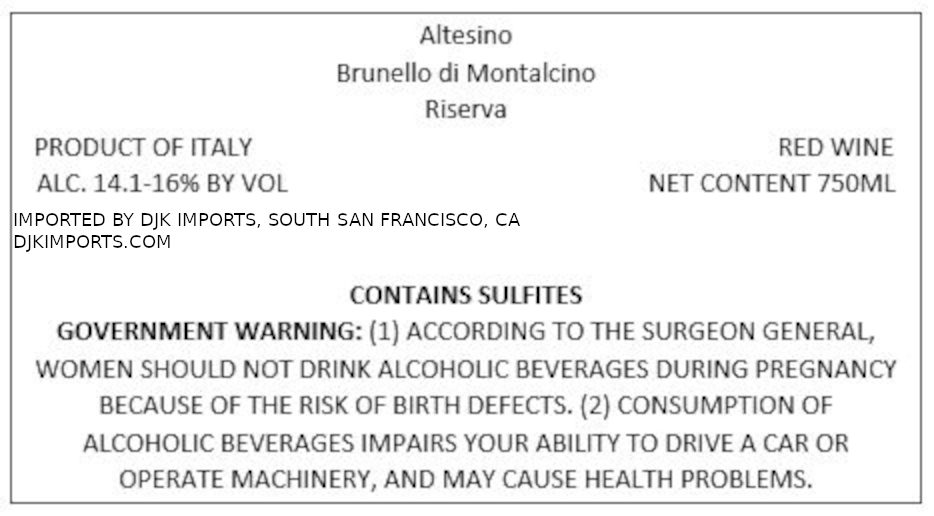Click BECAUSE OF THE RISK OF BIRTH DEFECTS
The width and height of the screenshot is (934, 516).
[336, 405]
